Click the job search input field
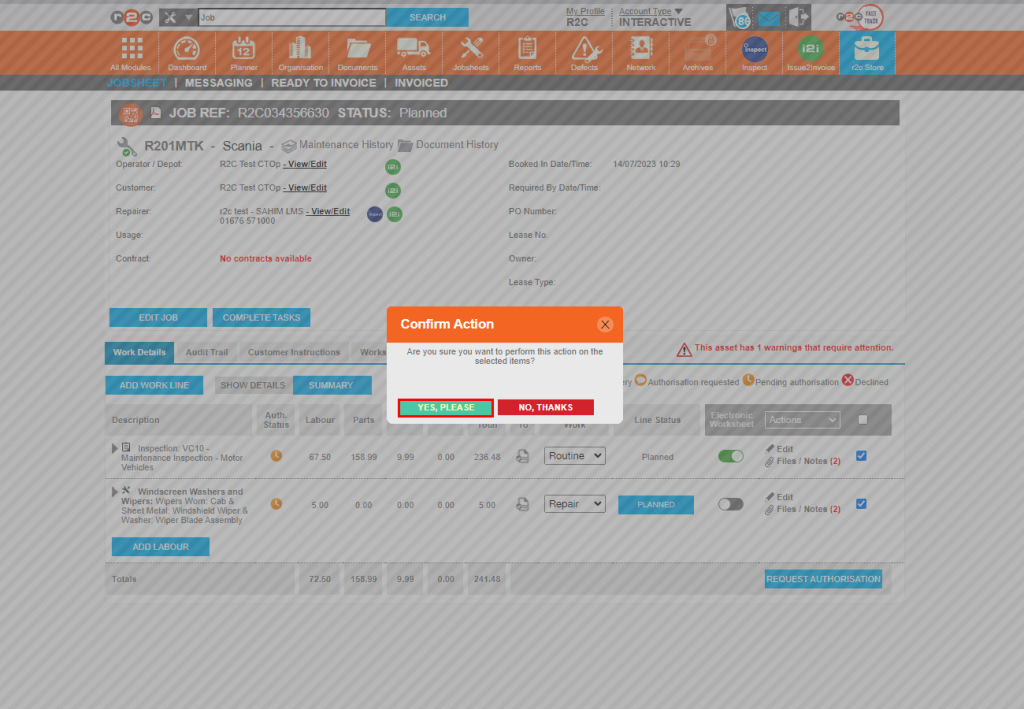This screenshot has height=709, width=1024. [x=290, y=17]
